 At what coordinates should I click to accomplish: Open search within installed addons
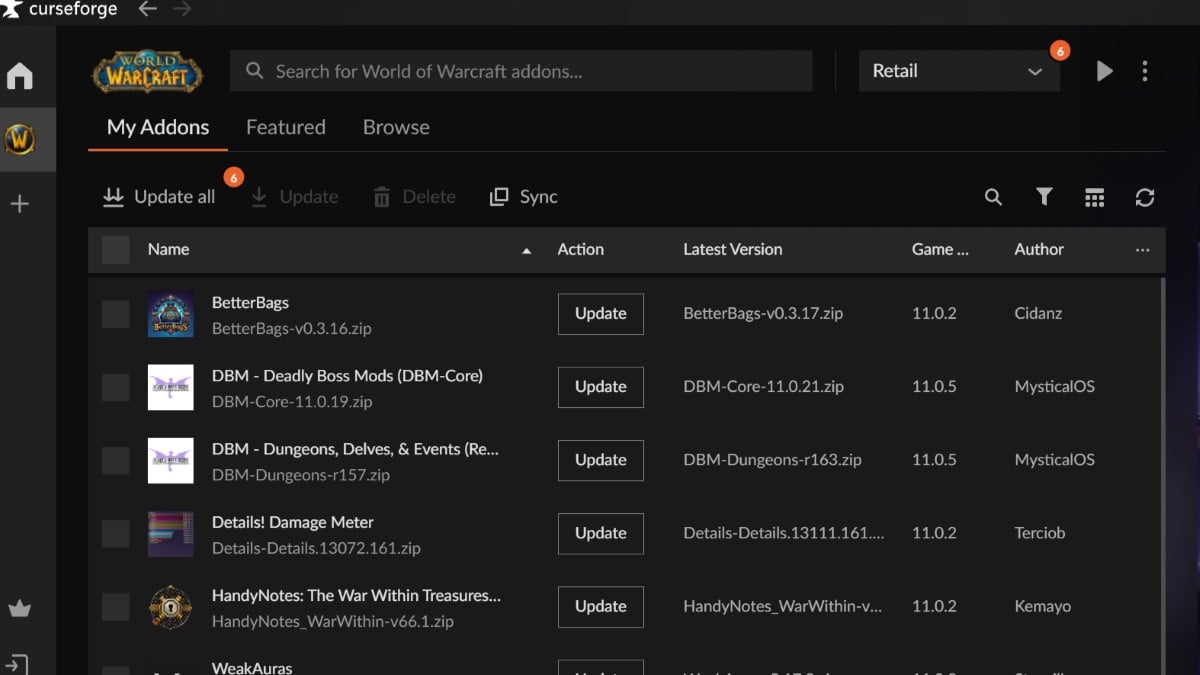pos(993,197)
